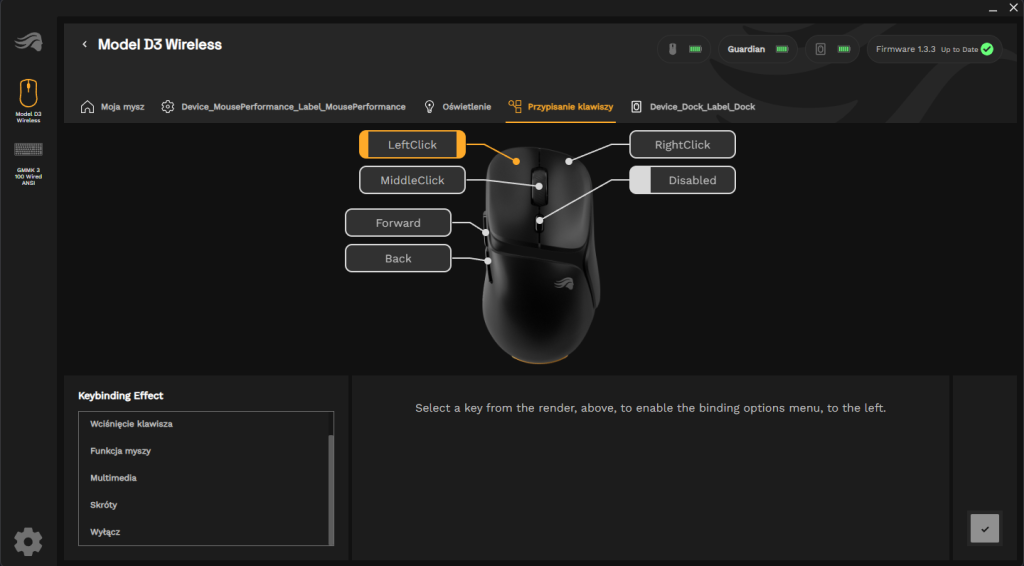Viewport: 1024px width, 566px height.
Task: Select the Model D3 Wireless mouse device icon
Action: tap(28, 94)
